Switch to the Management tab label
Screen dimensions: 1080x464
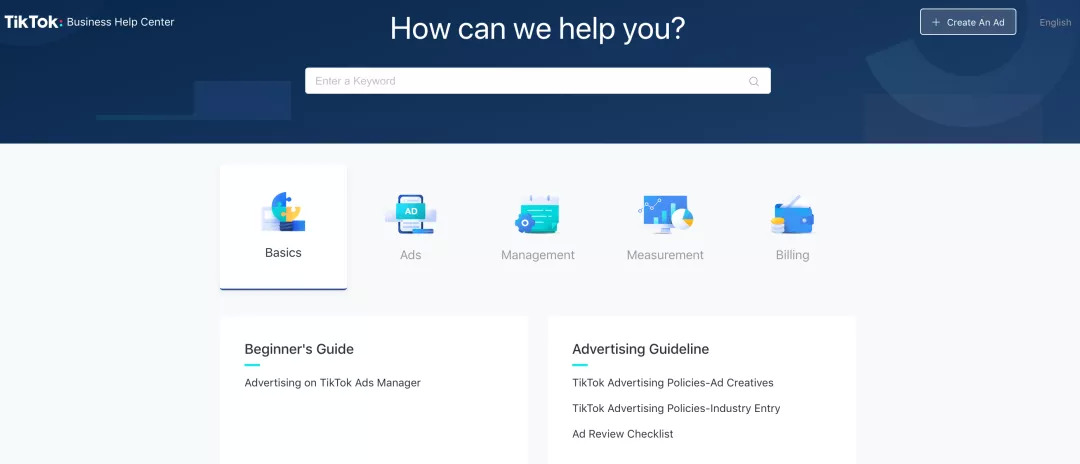click(538, 255)
